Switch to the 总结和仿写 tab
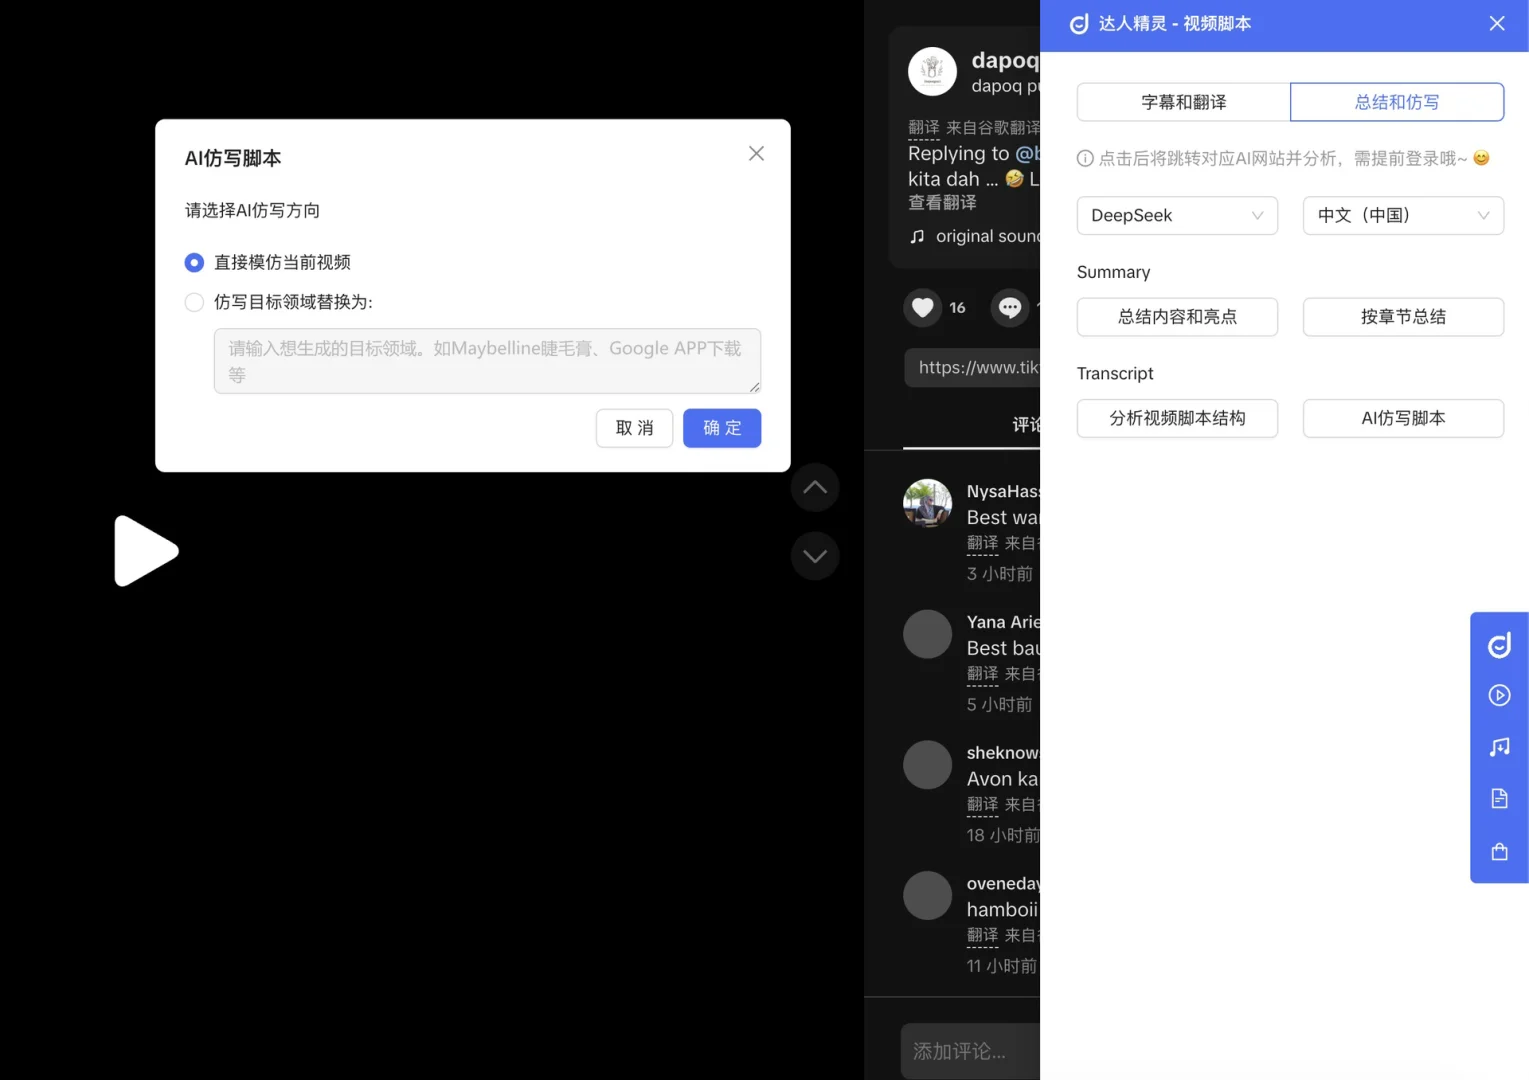Image resolution: width=1529 pixels, height=1080 pixels. click(1397, 102)
